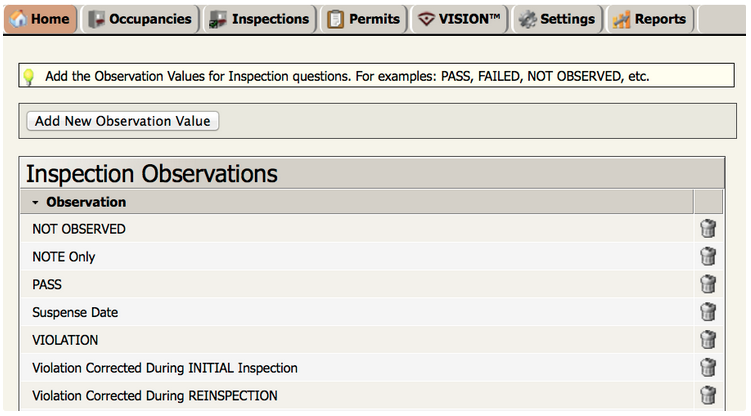
Task: Open the Settings tab
Action: tap(557, 19)
